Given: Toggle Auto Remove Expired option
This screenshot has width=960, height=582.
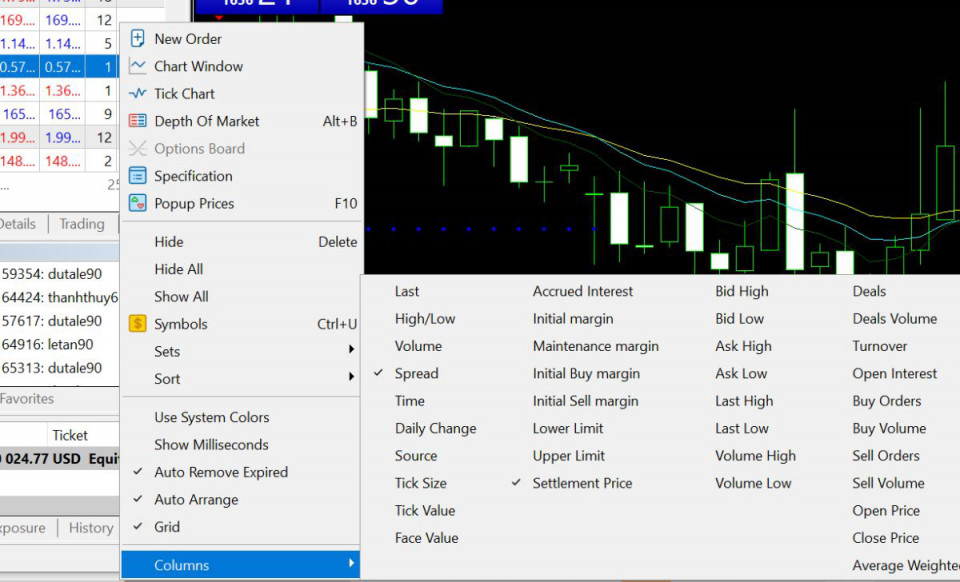Looking at the screenshot, I should [220, 472].
